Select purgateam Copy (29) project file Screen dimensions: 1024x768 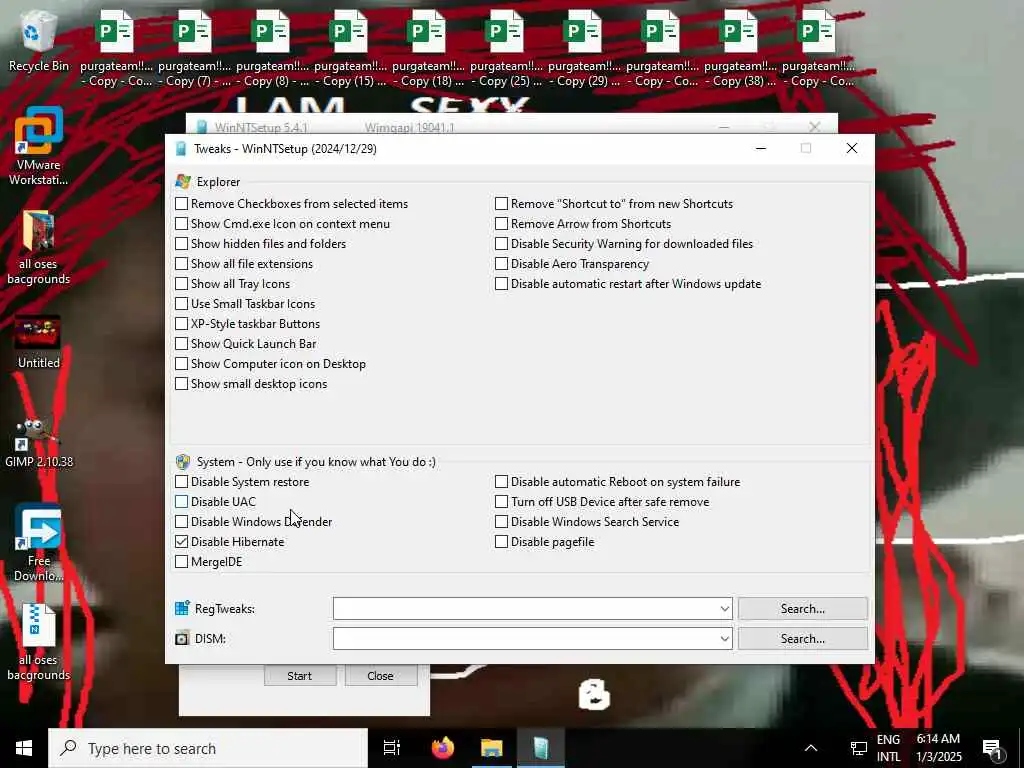point(584,49)
